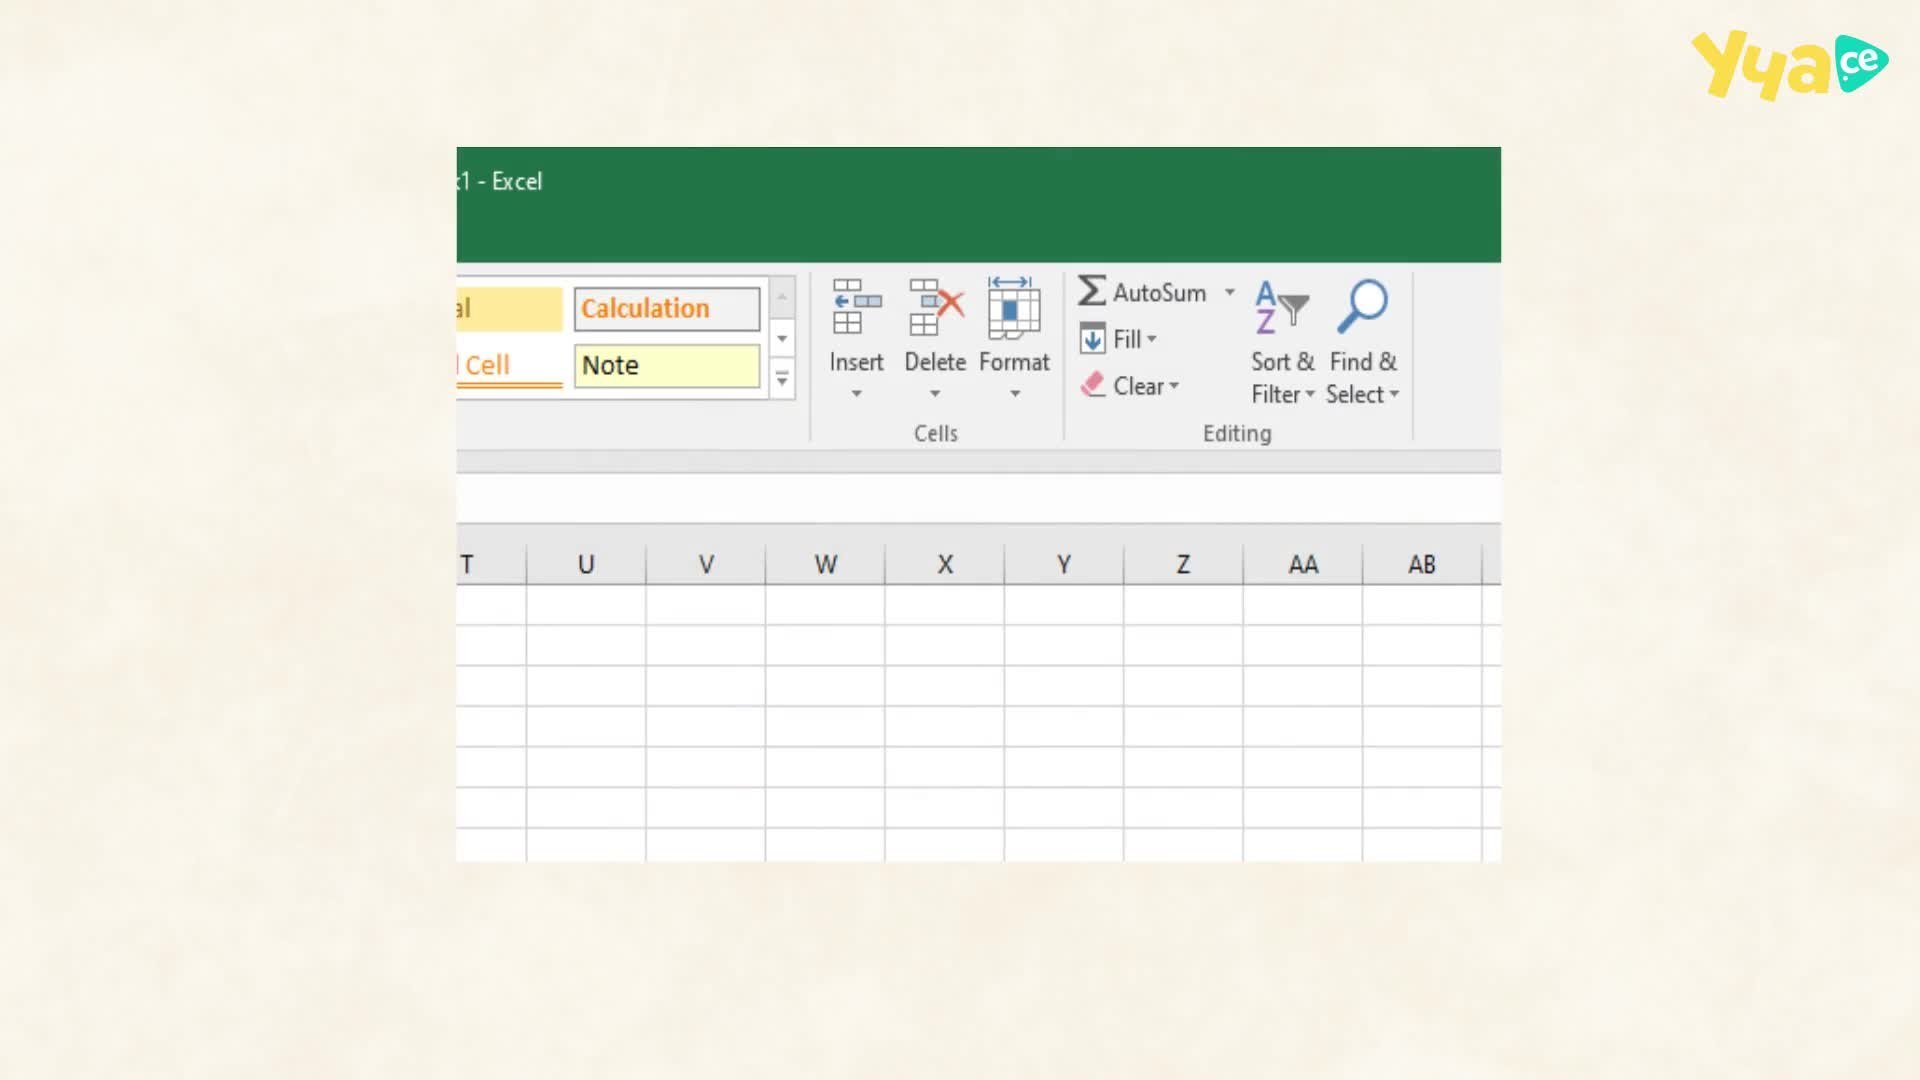The height and width of the screenshot is (1080, 1920).
Task: Click the Sort & Filter icon
Action: [1282, 307]
